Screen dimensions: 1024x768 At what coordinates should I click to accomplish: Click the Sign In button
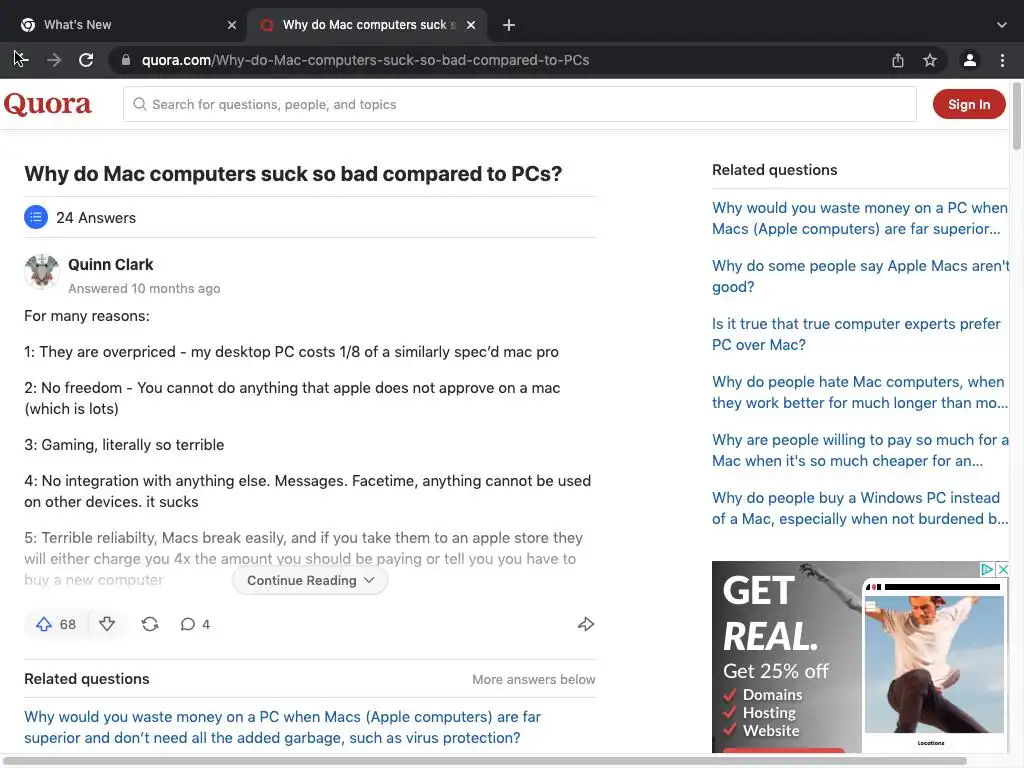coord(969,104)
